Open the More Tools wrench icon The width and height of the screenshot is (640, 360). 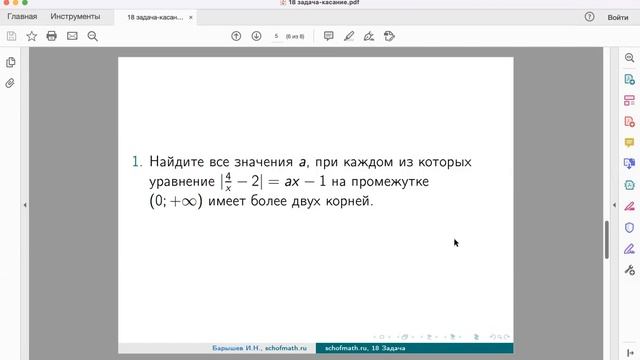[x=629, y=270]
